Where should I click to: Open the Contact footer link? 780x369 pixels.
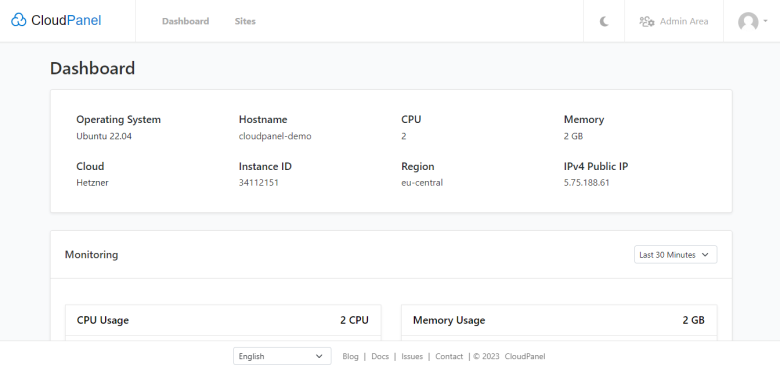tap(449, 357)
